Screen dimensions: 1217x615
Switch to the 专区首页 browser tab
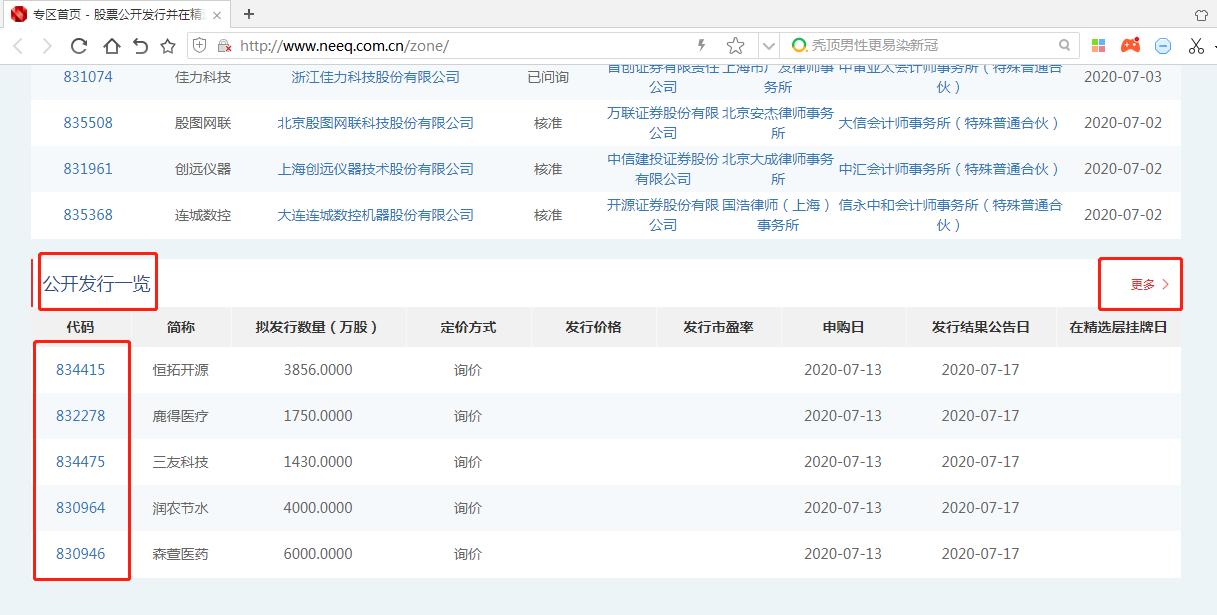tap(110, 15)
